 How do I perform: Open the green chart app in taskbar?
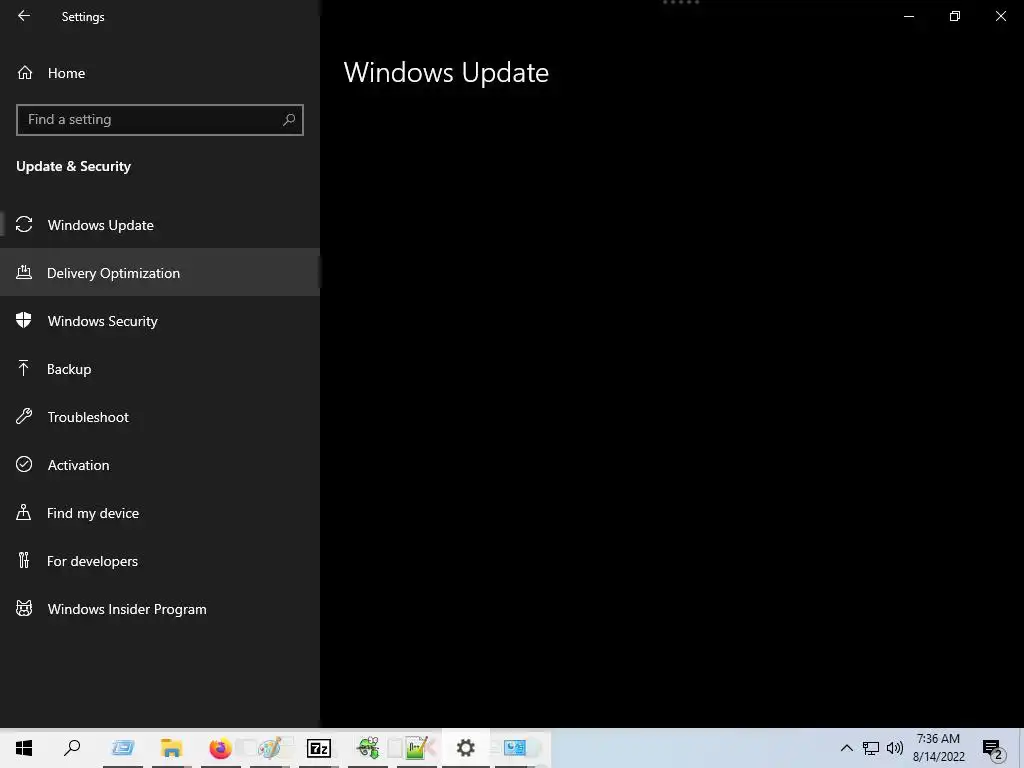[417, 748]
